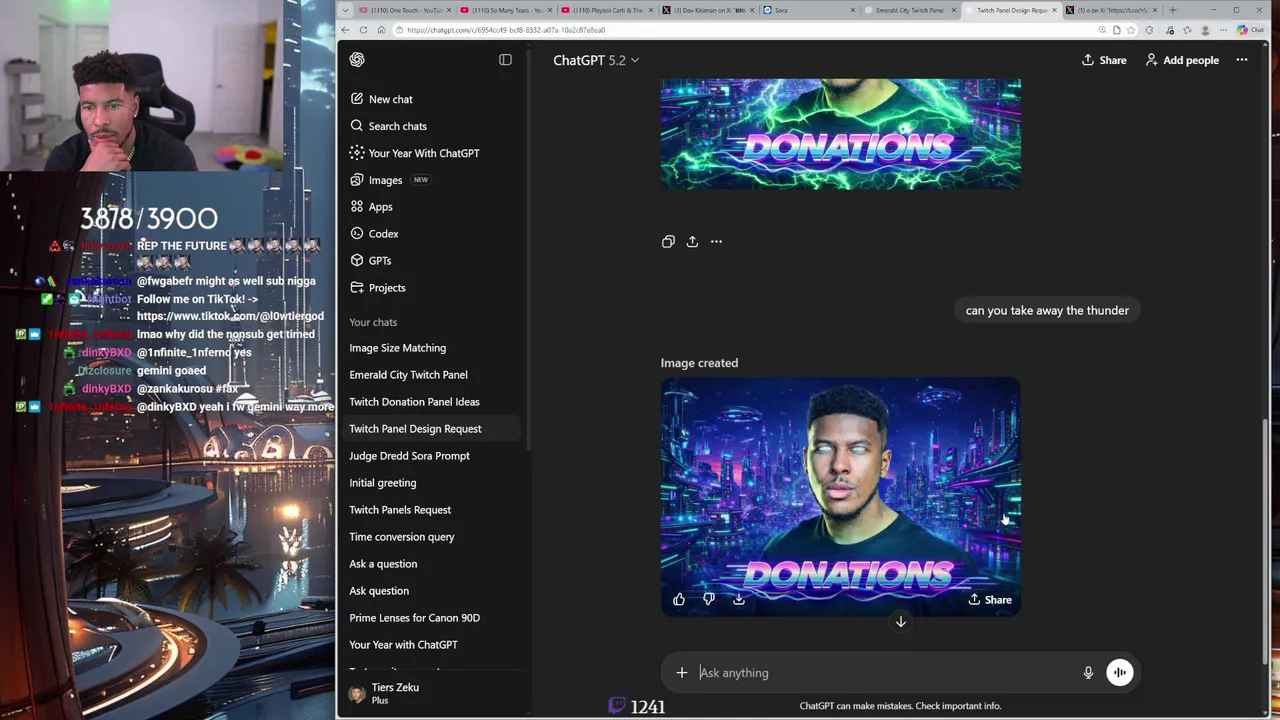Open Initial greeting chat
Image resolution: width=1280 pixels, height=720 pixels.
(383, 483)
